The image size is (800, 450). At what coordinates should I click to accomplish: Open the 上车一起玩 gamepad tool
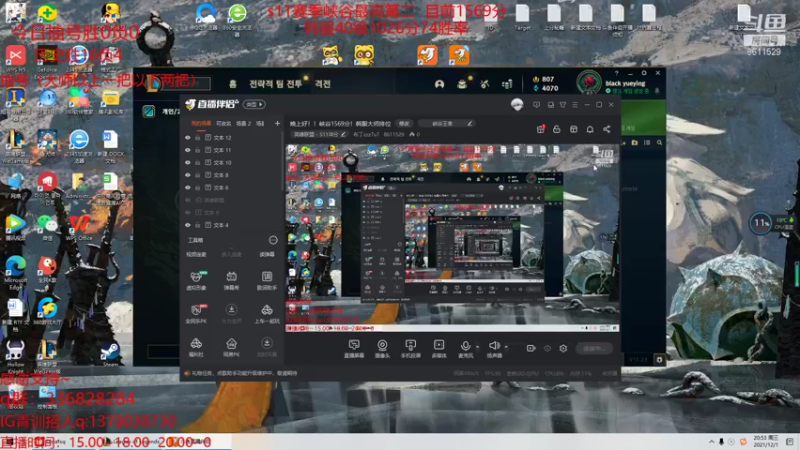(266, 314)
